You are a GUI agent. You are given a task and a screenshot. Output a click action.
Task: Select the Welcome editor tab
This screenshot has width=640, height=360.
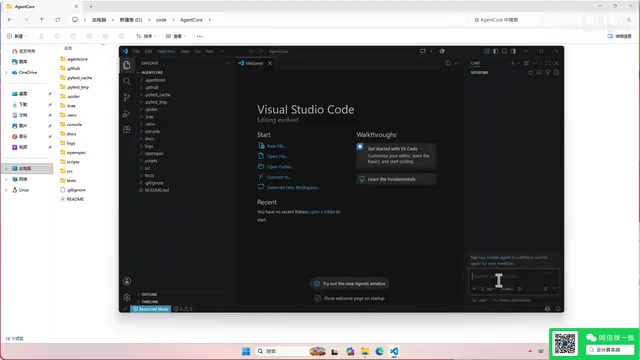coord(254,63)
